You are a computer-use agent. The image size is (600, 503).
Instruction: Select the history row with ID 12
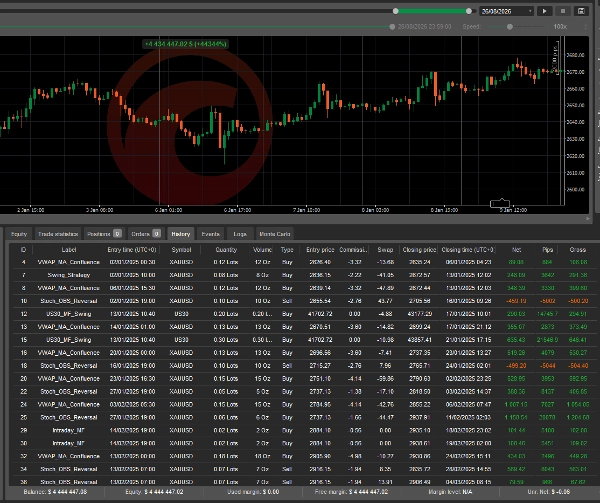[305, 314]
